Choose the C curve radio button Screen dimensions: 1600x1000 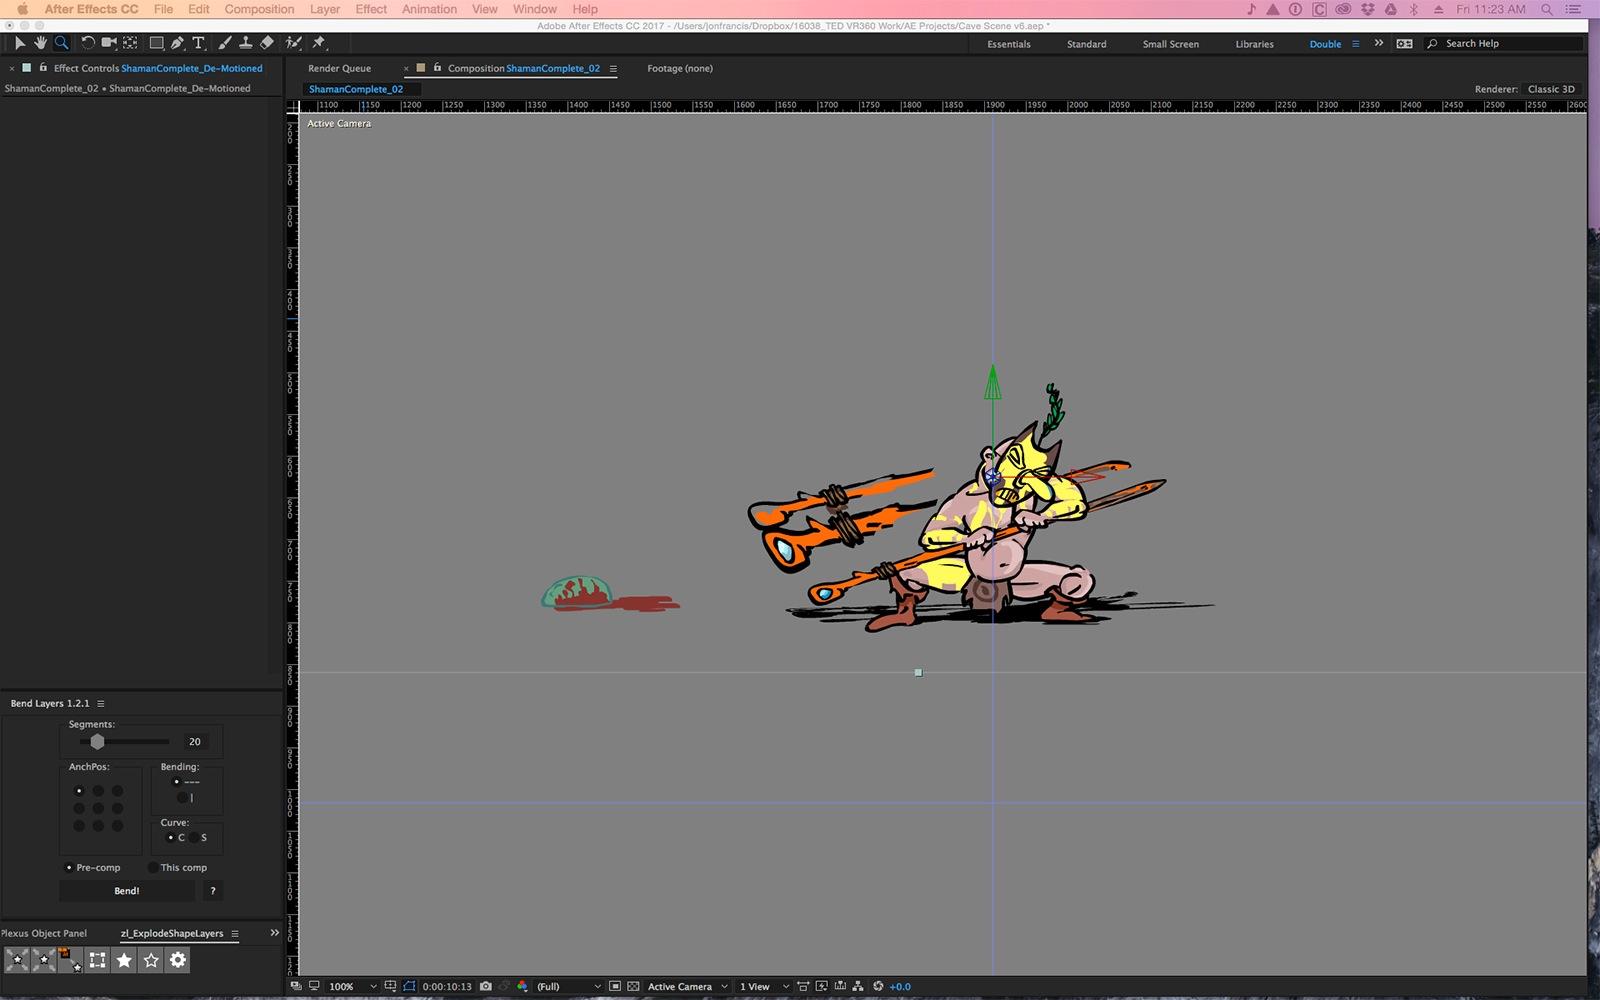tap(170, 838)
